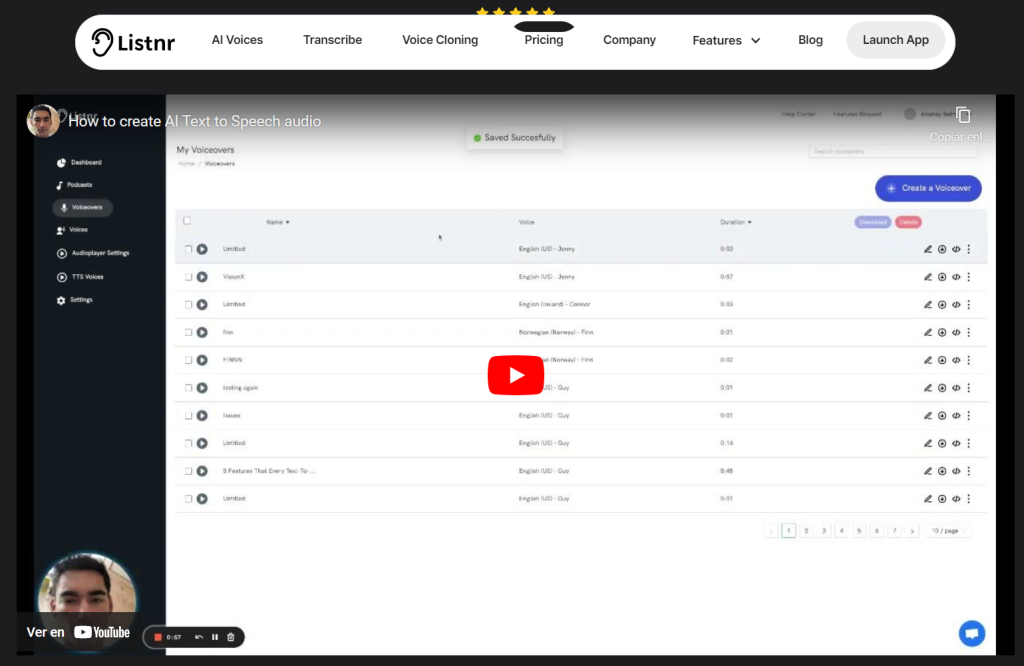1024x666 pixels.
Task: Click the edit pencil for the VisionX row
Action: [x=927, y=277]
